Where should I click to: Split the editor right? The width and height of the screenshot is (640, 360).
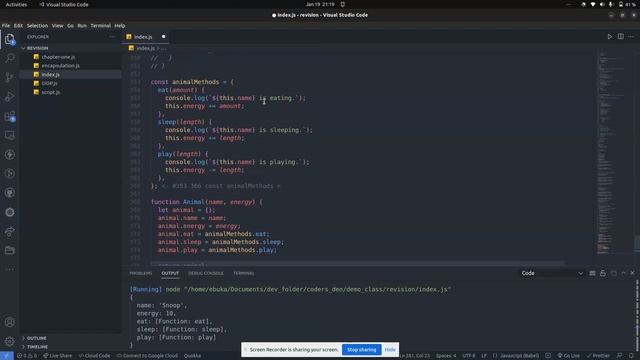(x=620, y=36)
